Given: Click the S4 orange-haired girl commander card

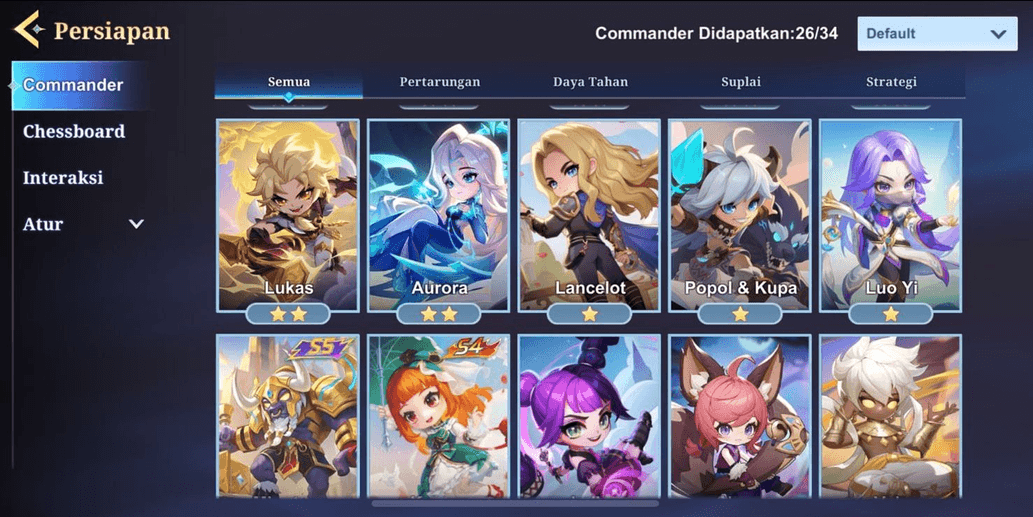Looking at the screenshot, I should [x=438, y=416].
